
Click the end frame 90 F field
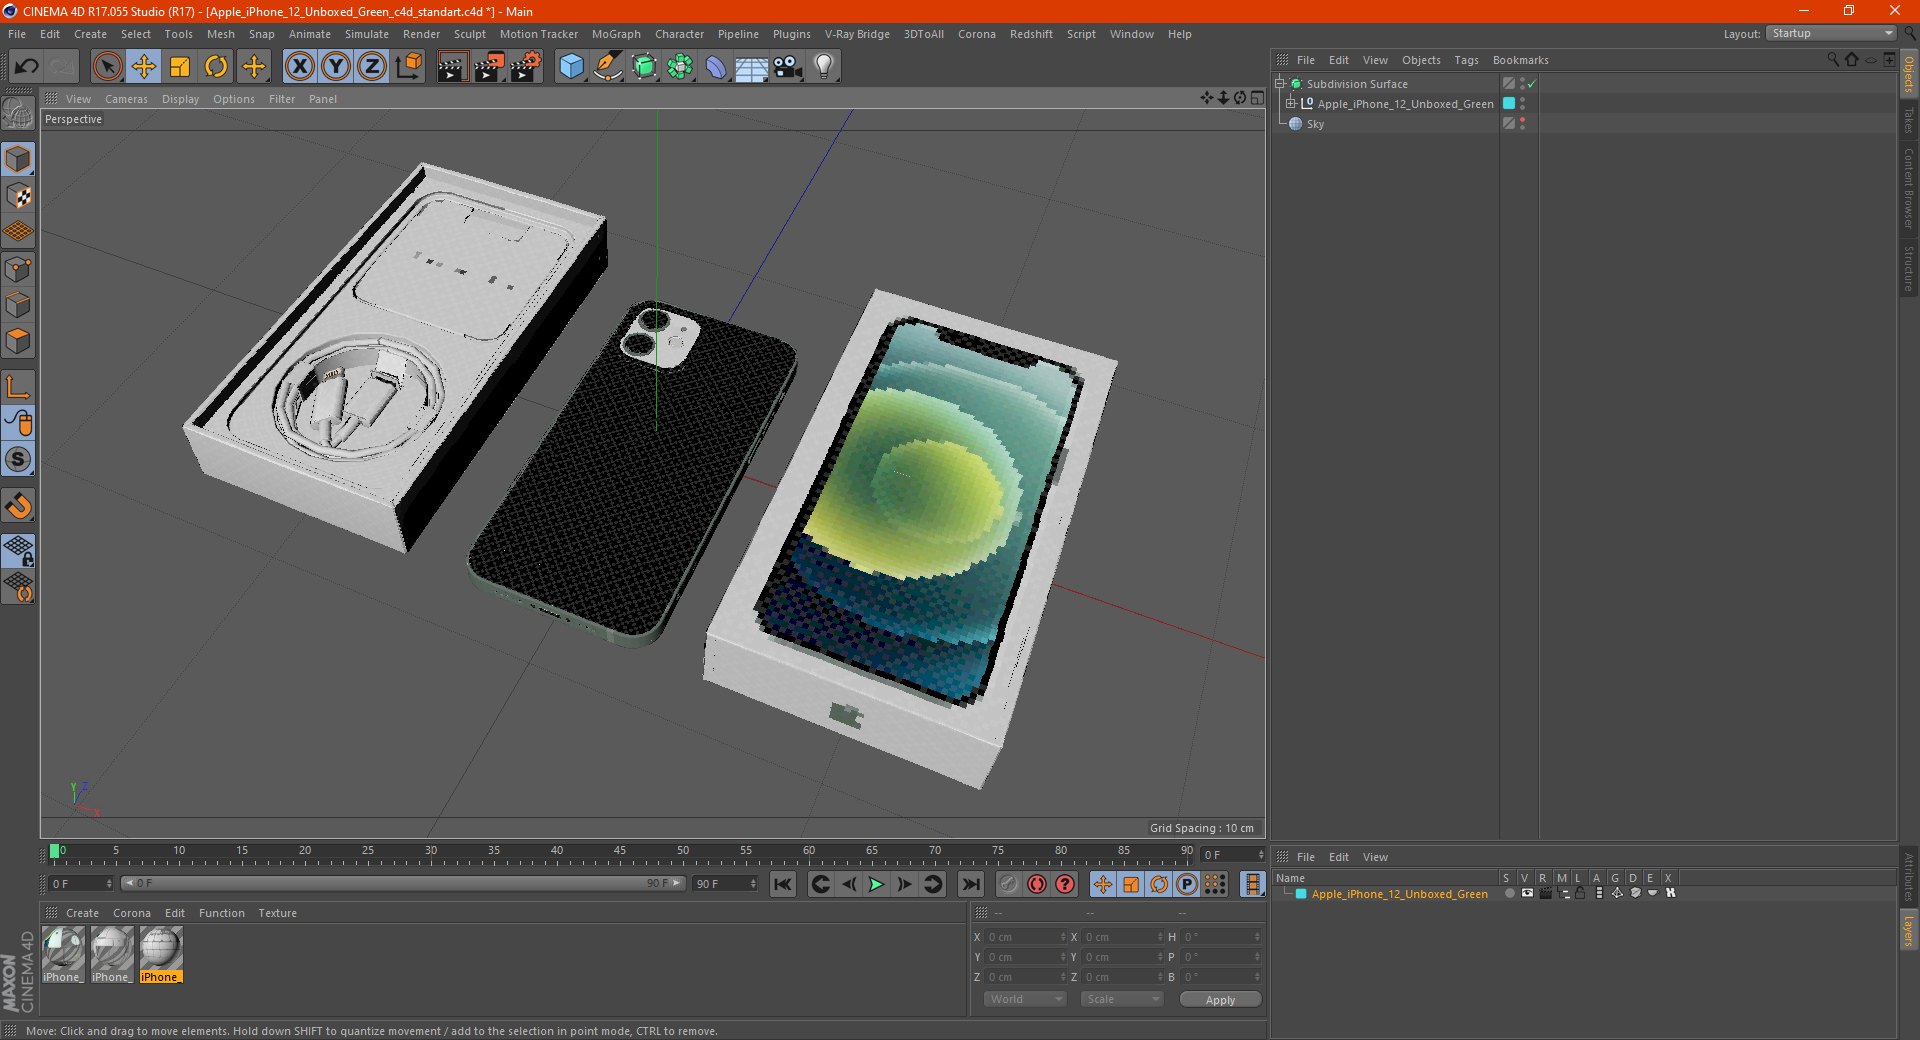[x=726, y=884]
